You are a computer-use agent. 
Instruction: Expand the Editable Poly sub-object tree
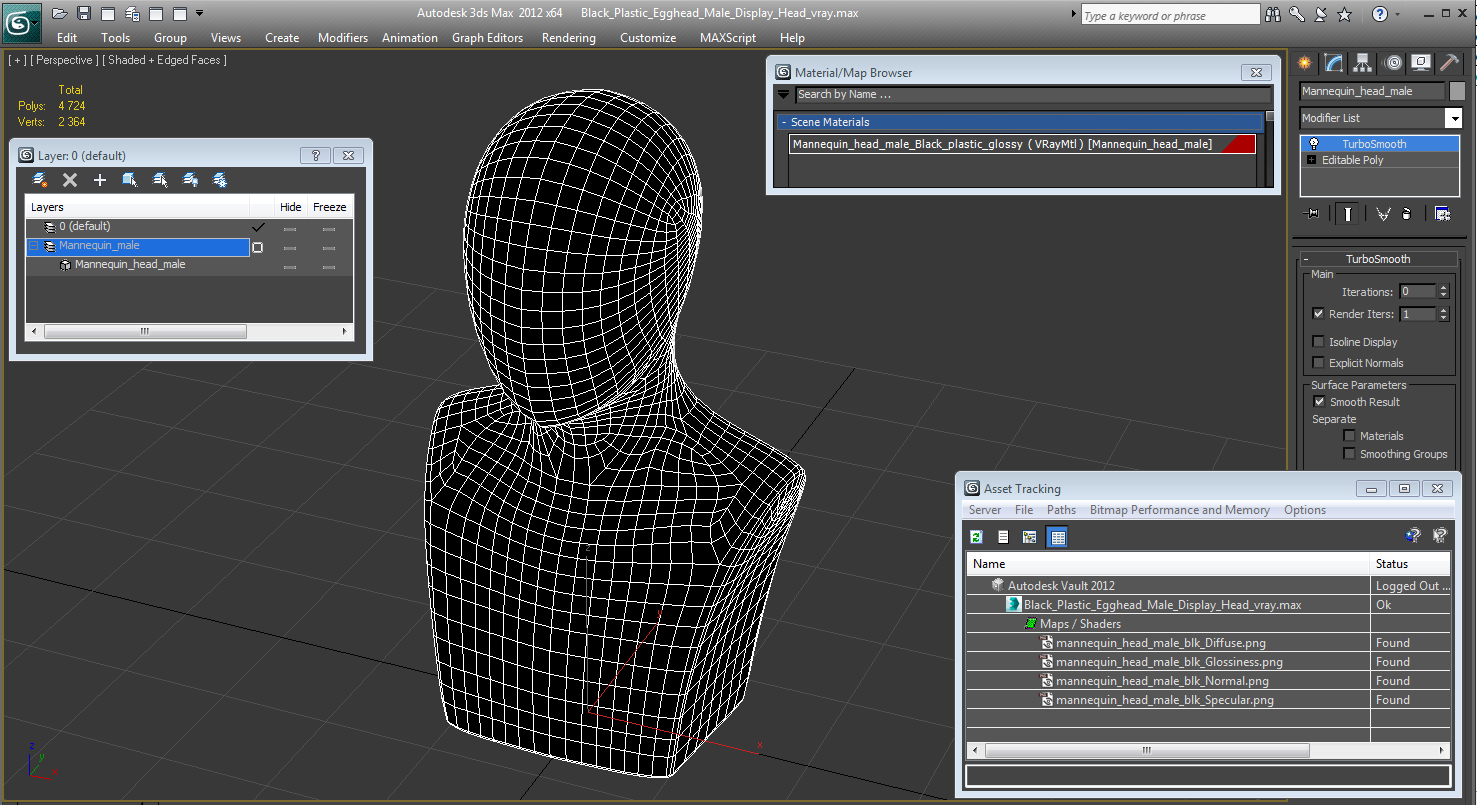click(x=1311, y=160)
